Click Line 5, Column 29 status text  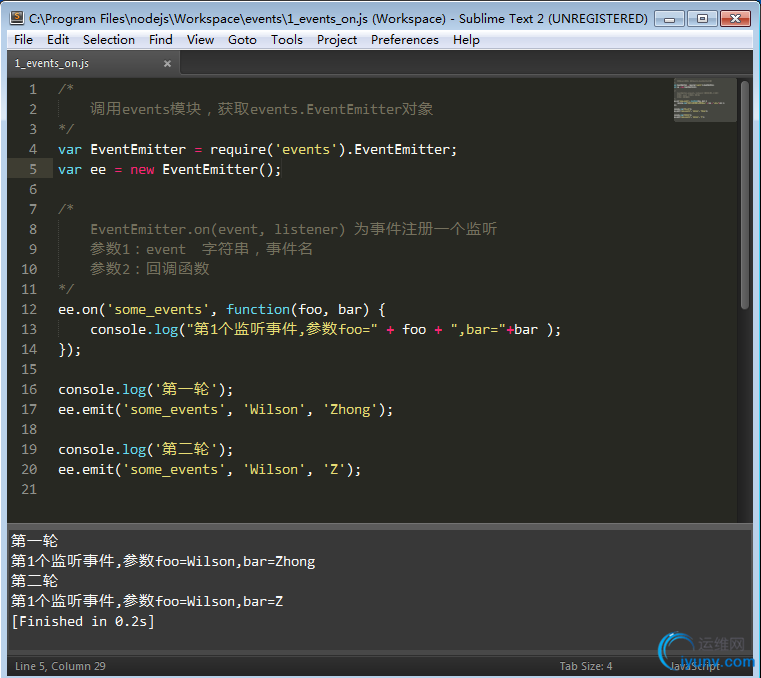60,666
